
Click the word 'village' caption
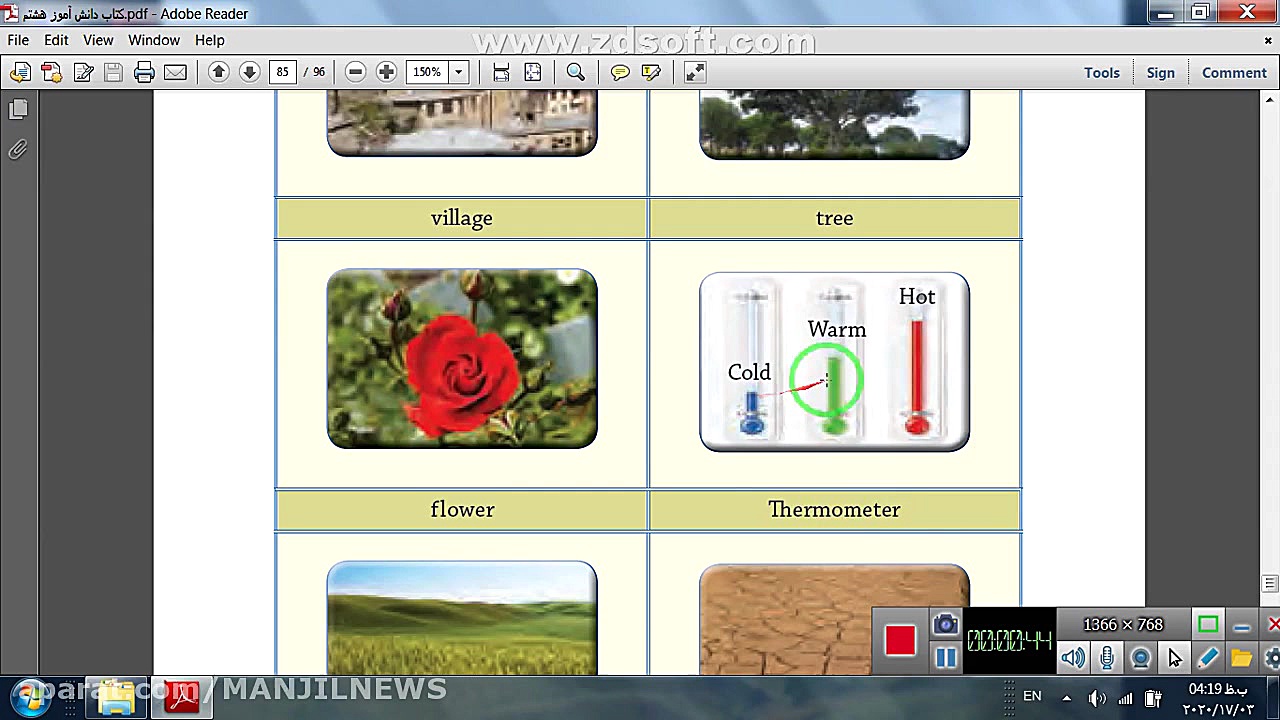462,218
